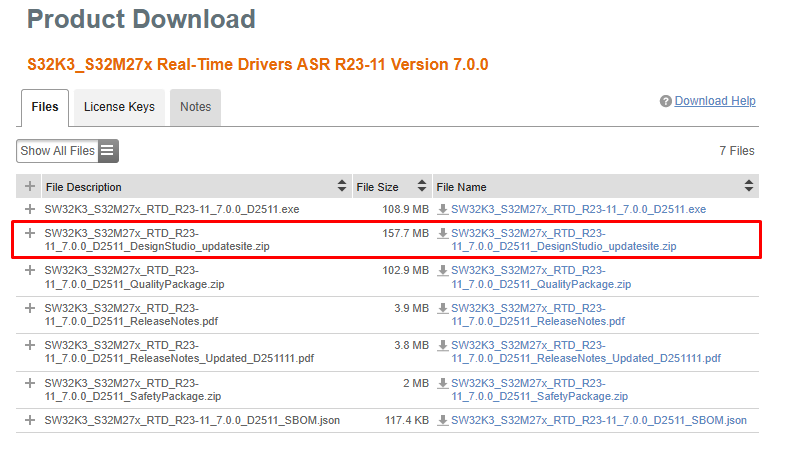Click the D2511.exe file description text
This screenshot has height=450, width=806.
172,209
